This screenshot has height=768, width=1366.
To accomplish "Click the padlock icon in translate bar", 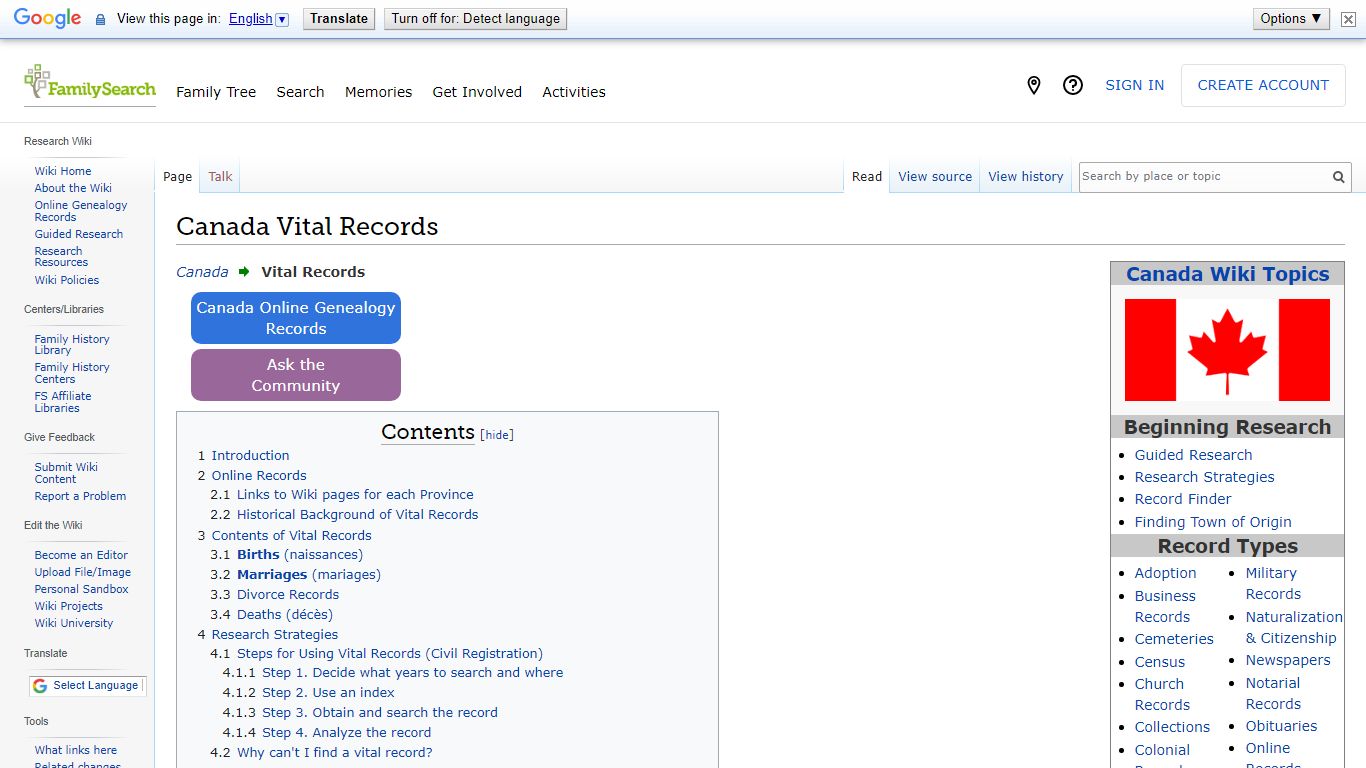I will coord(100,19).
